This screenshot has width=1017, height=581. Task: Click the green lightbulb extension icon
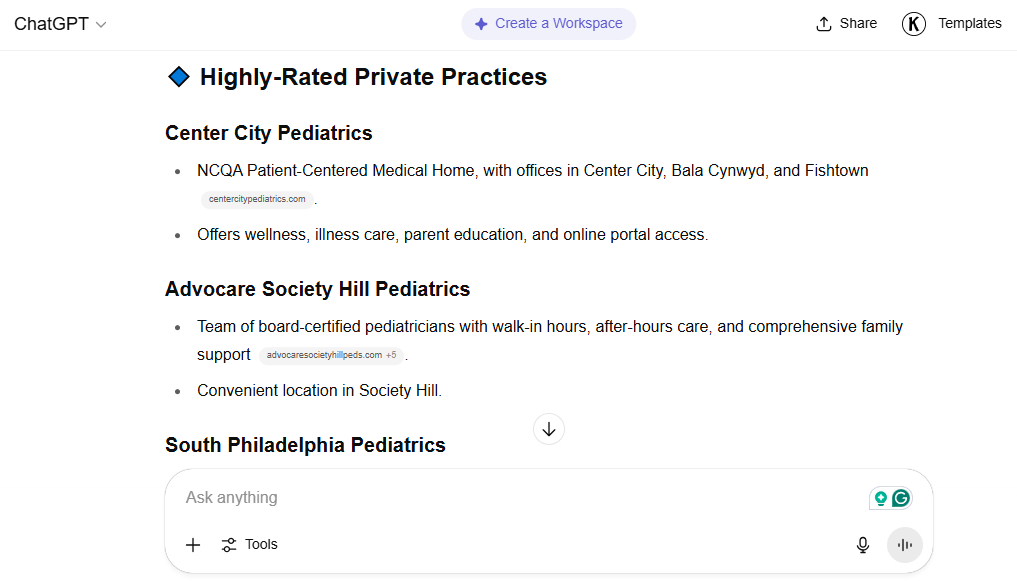[881, 498]
